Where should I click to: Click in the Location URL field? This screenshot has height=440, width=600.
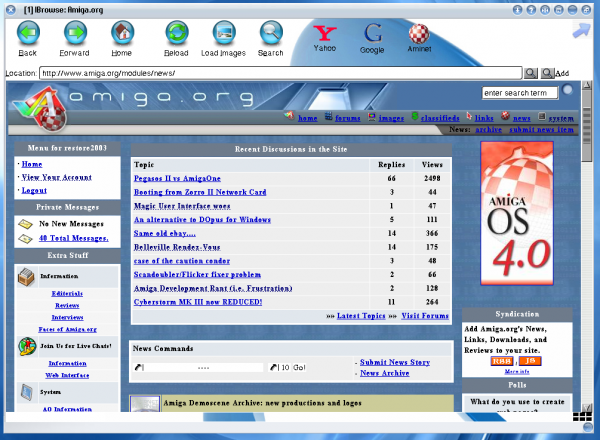(x=280, y=73)
